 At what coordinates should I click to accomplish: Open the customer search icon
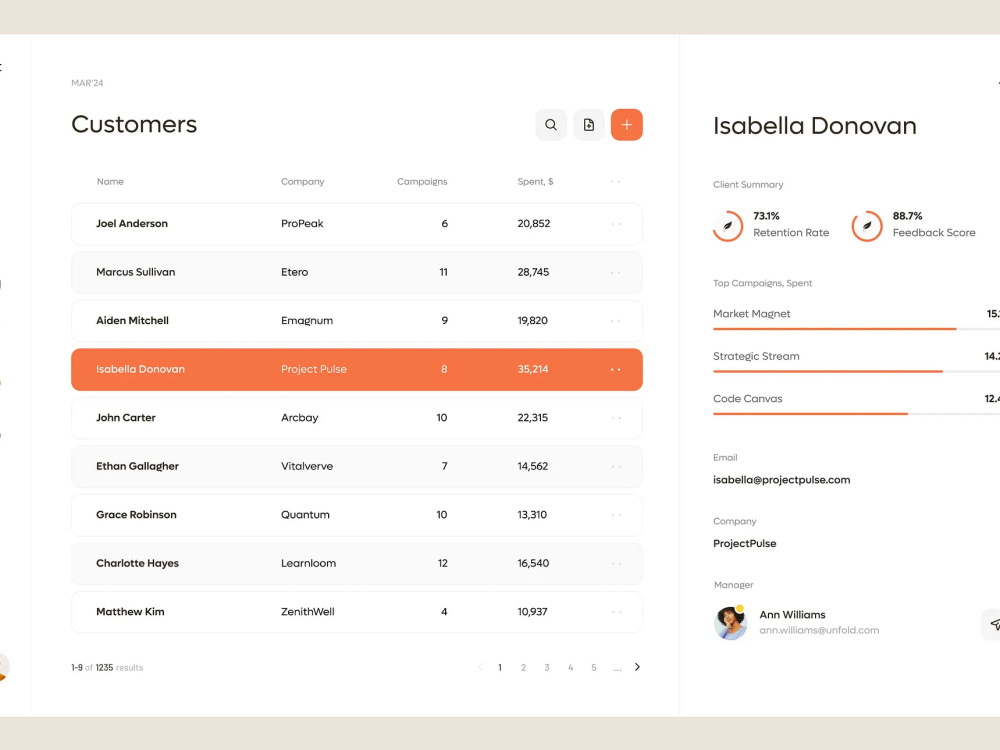[551, 125]
